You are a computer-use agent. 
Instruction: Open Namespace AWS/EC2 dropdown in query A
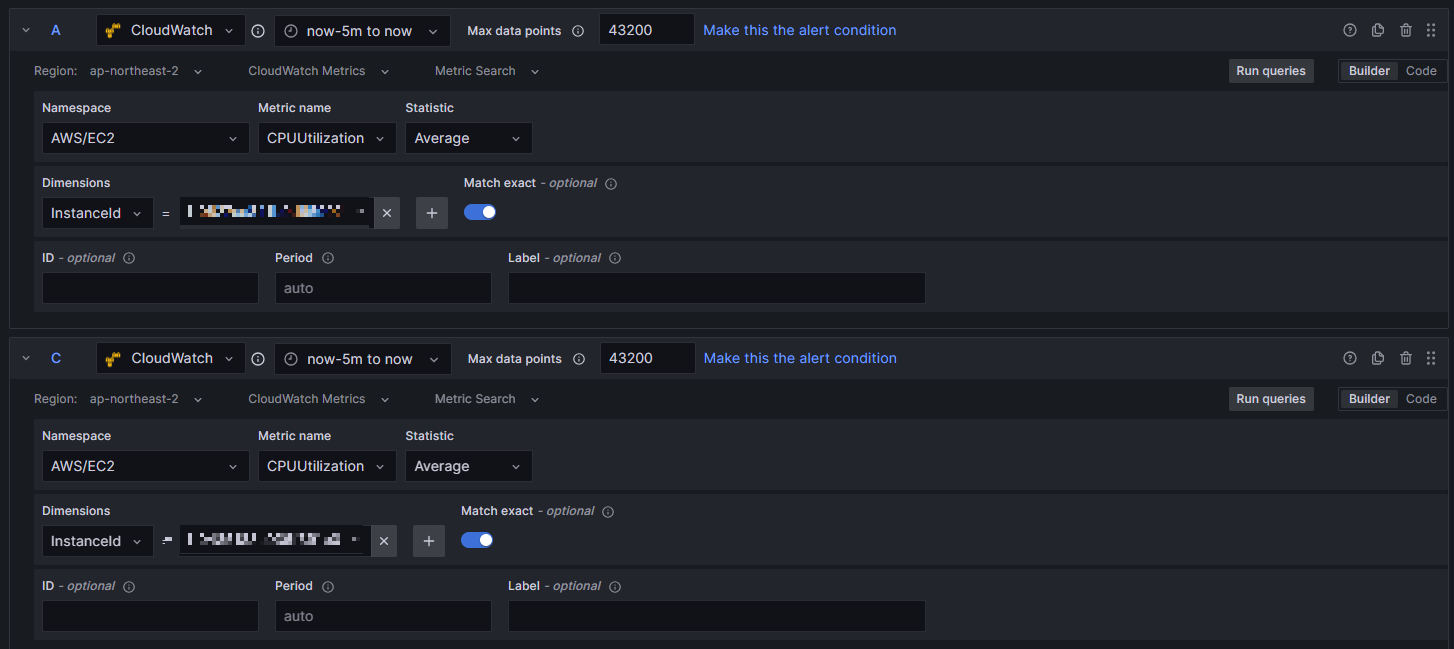coord(146,138)
